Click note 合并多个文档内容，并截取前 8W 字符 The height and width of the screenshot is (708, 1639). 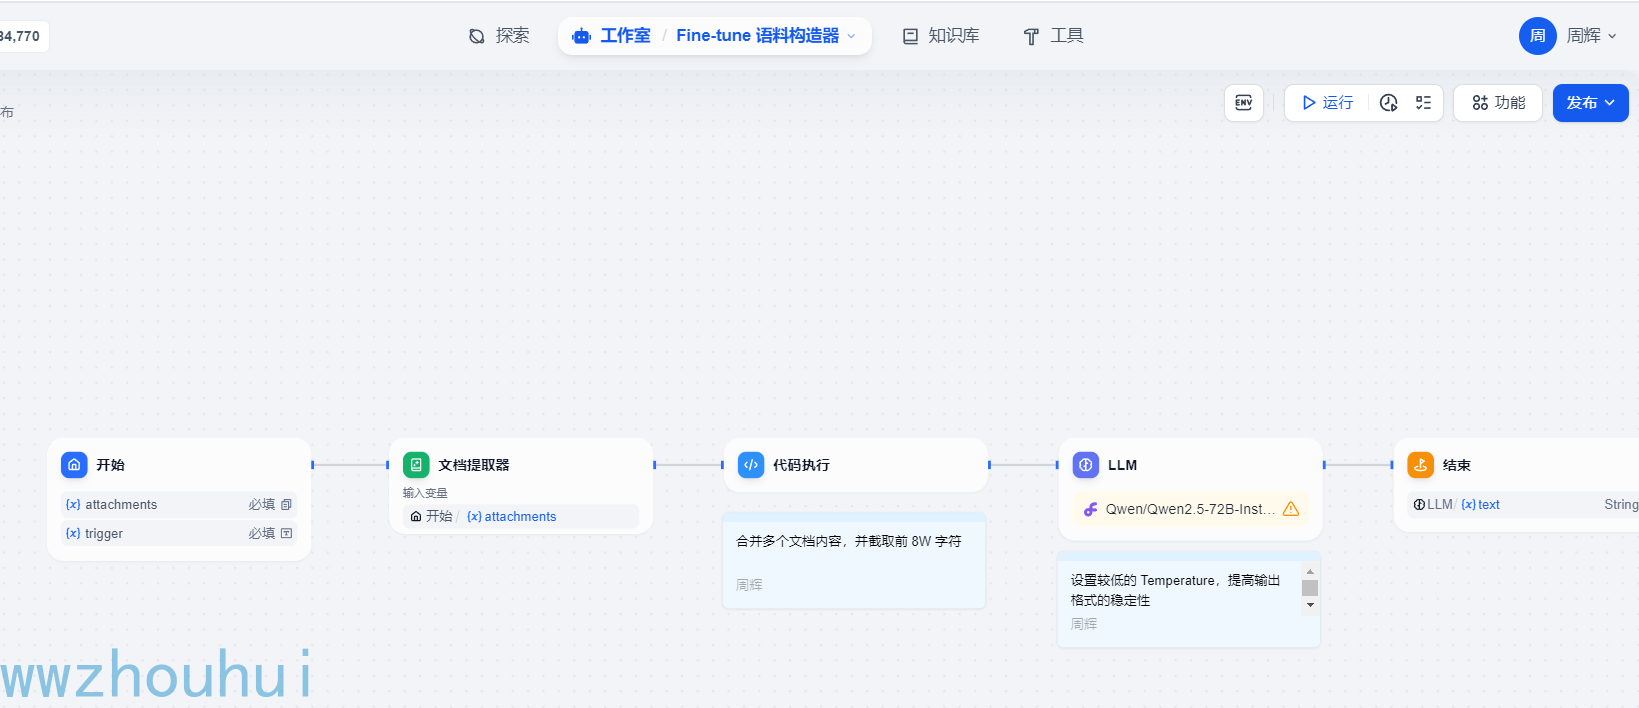click(x=849, y=541)
